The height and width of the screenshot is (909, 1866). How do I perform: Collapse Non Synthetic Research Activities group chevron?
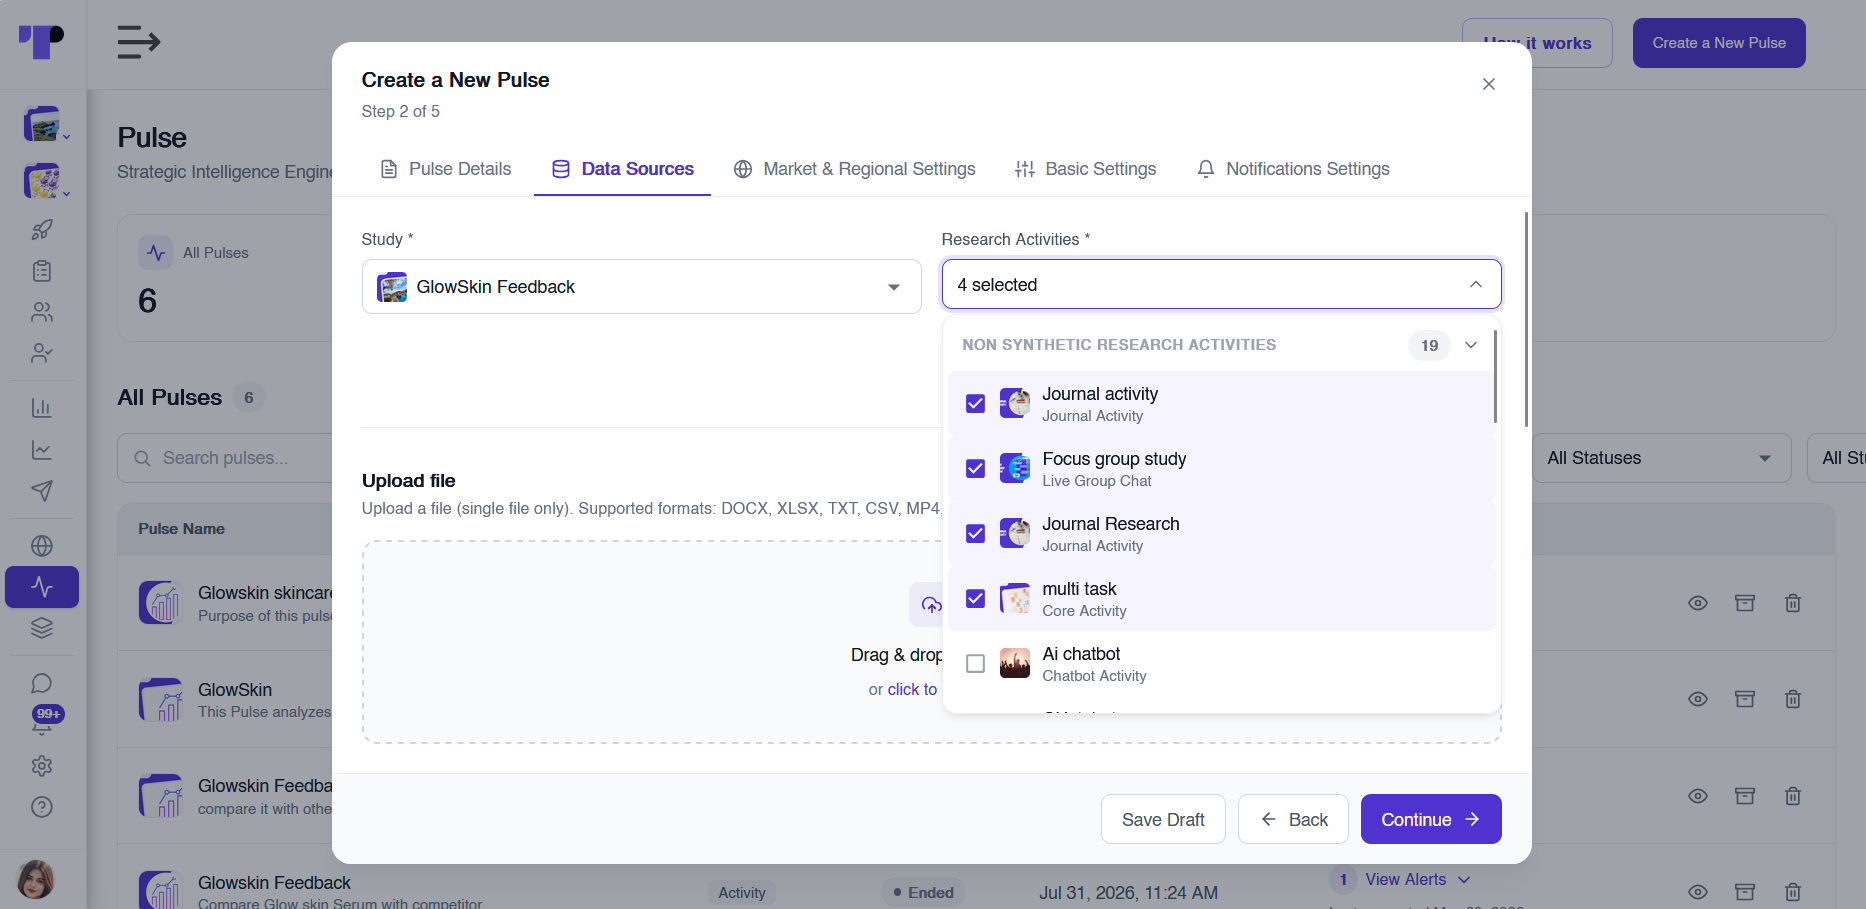click(1471, 345)
